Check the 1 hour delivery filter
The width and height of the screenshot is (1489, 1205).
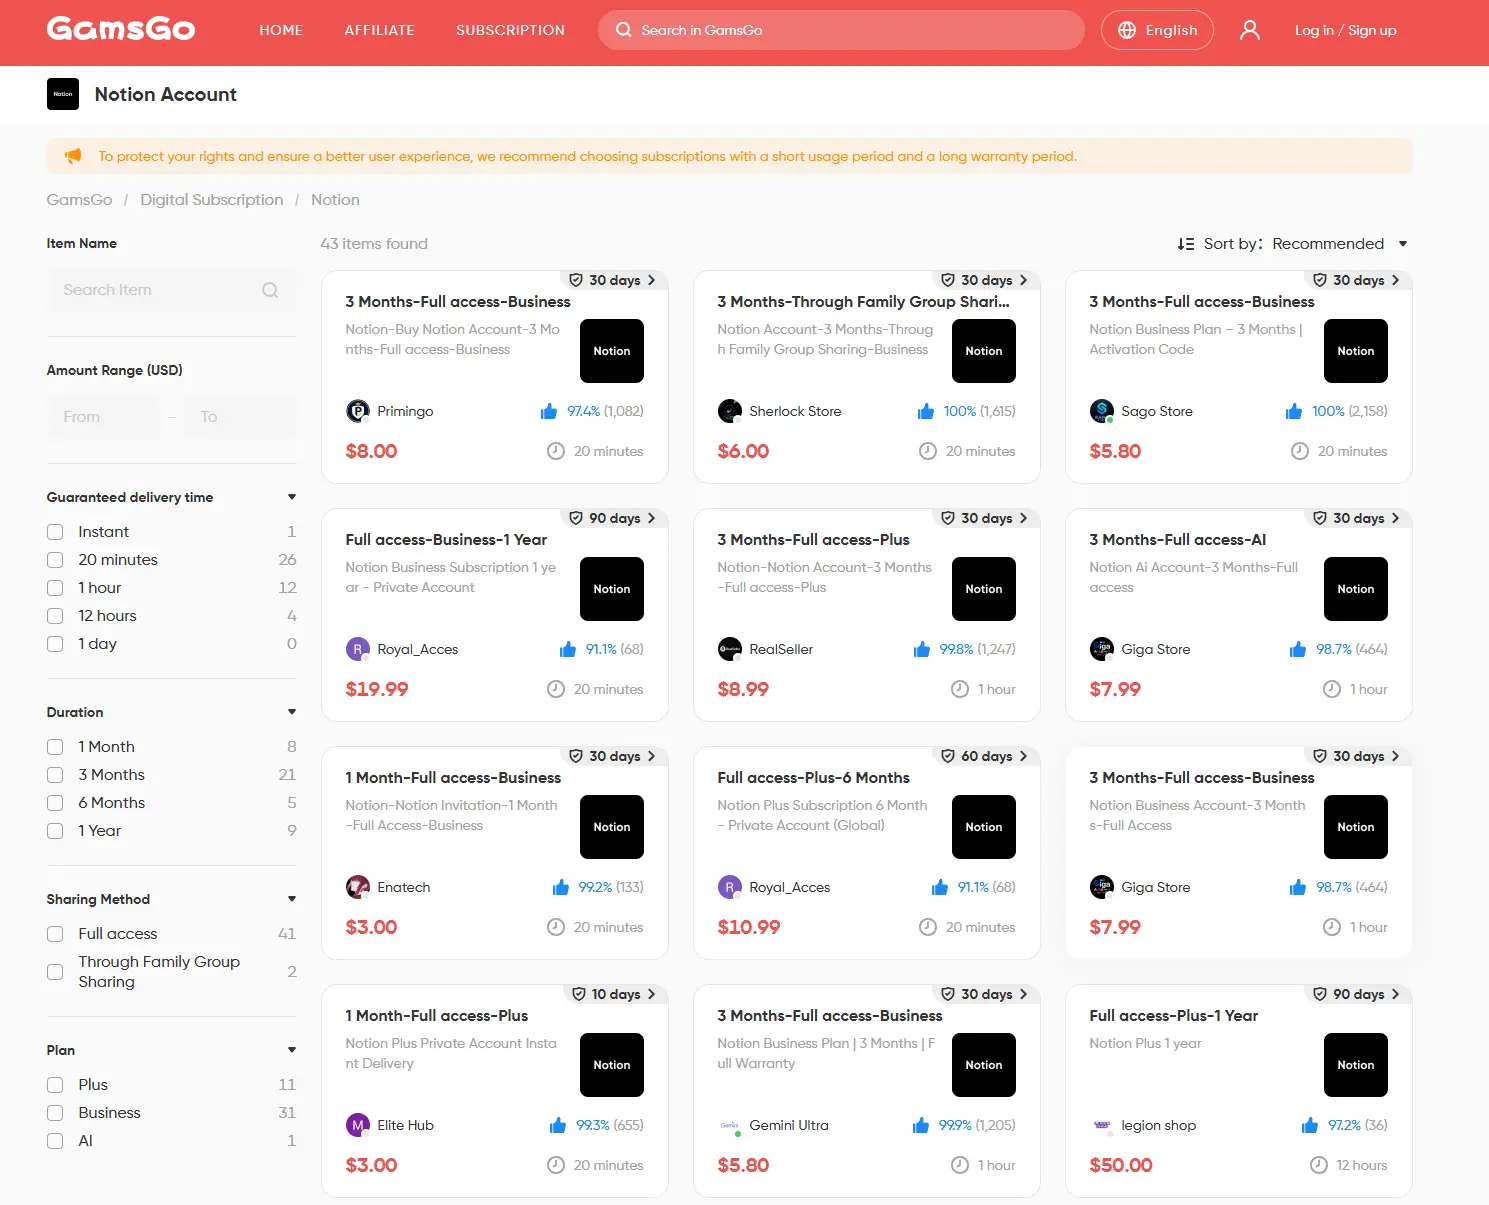click(55, 588)
